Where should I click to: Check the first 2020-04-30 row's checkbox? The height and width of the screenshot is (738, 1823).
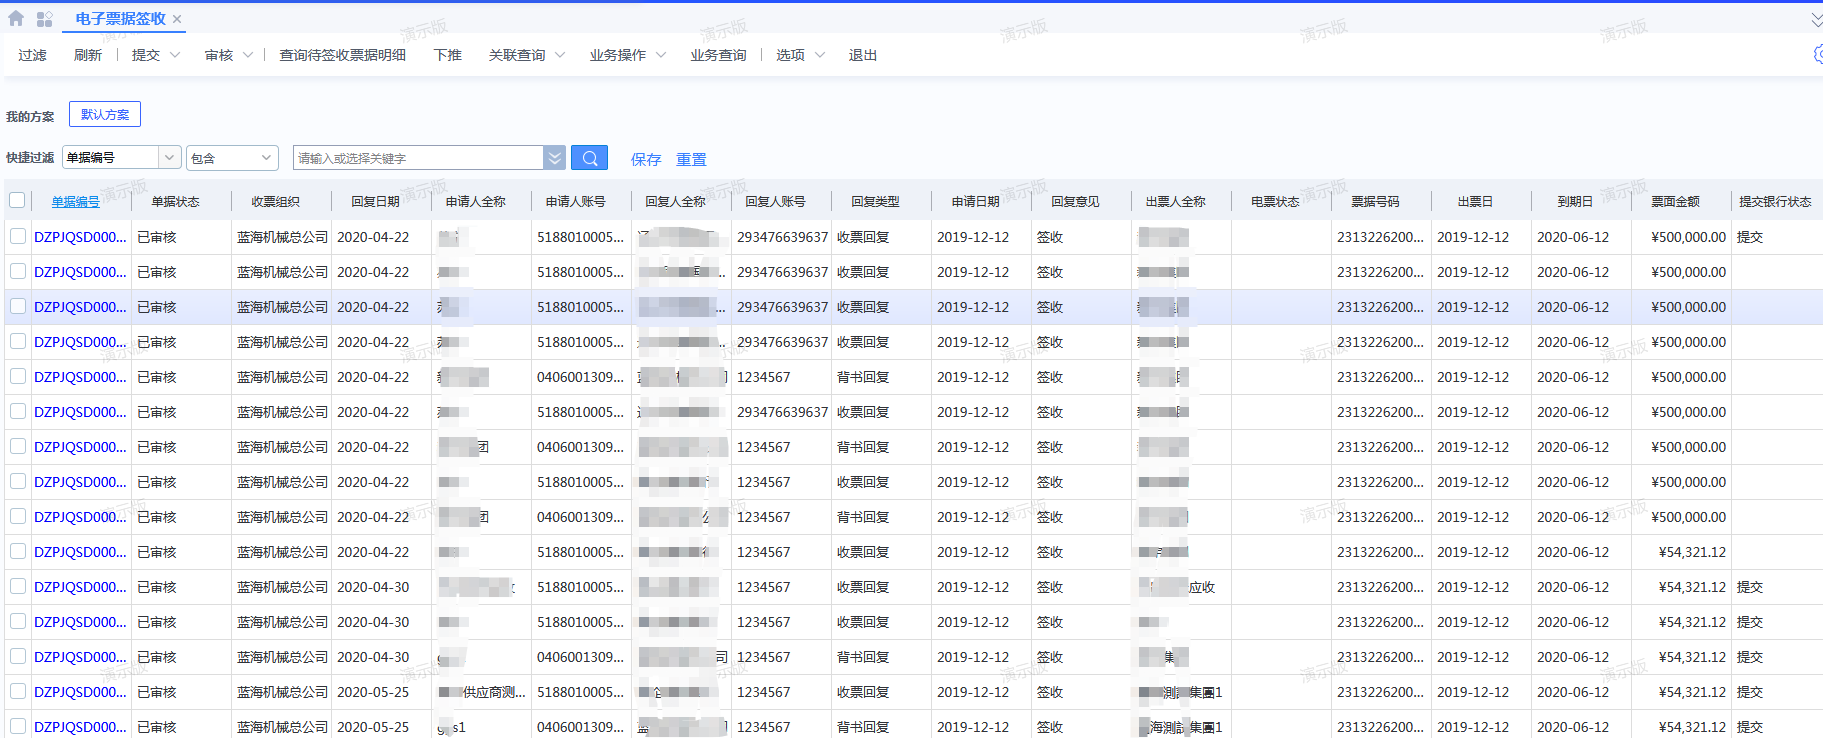point(18,586)
